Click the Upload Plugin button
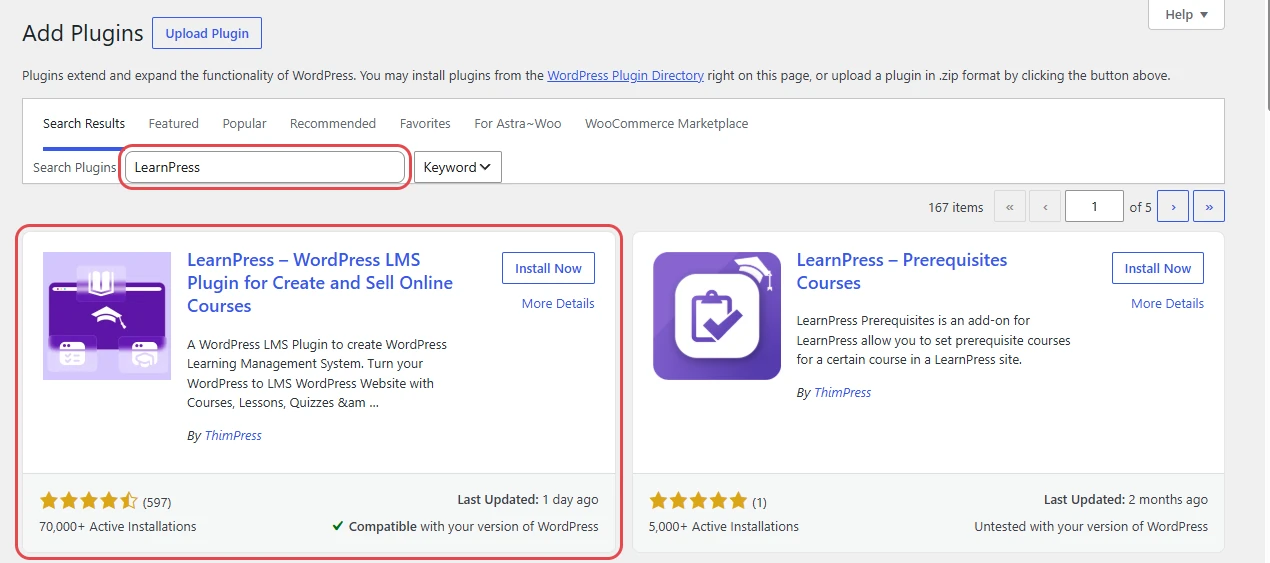 point(207,33)
